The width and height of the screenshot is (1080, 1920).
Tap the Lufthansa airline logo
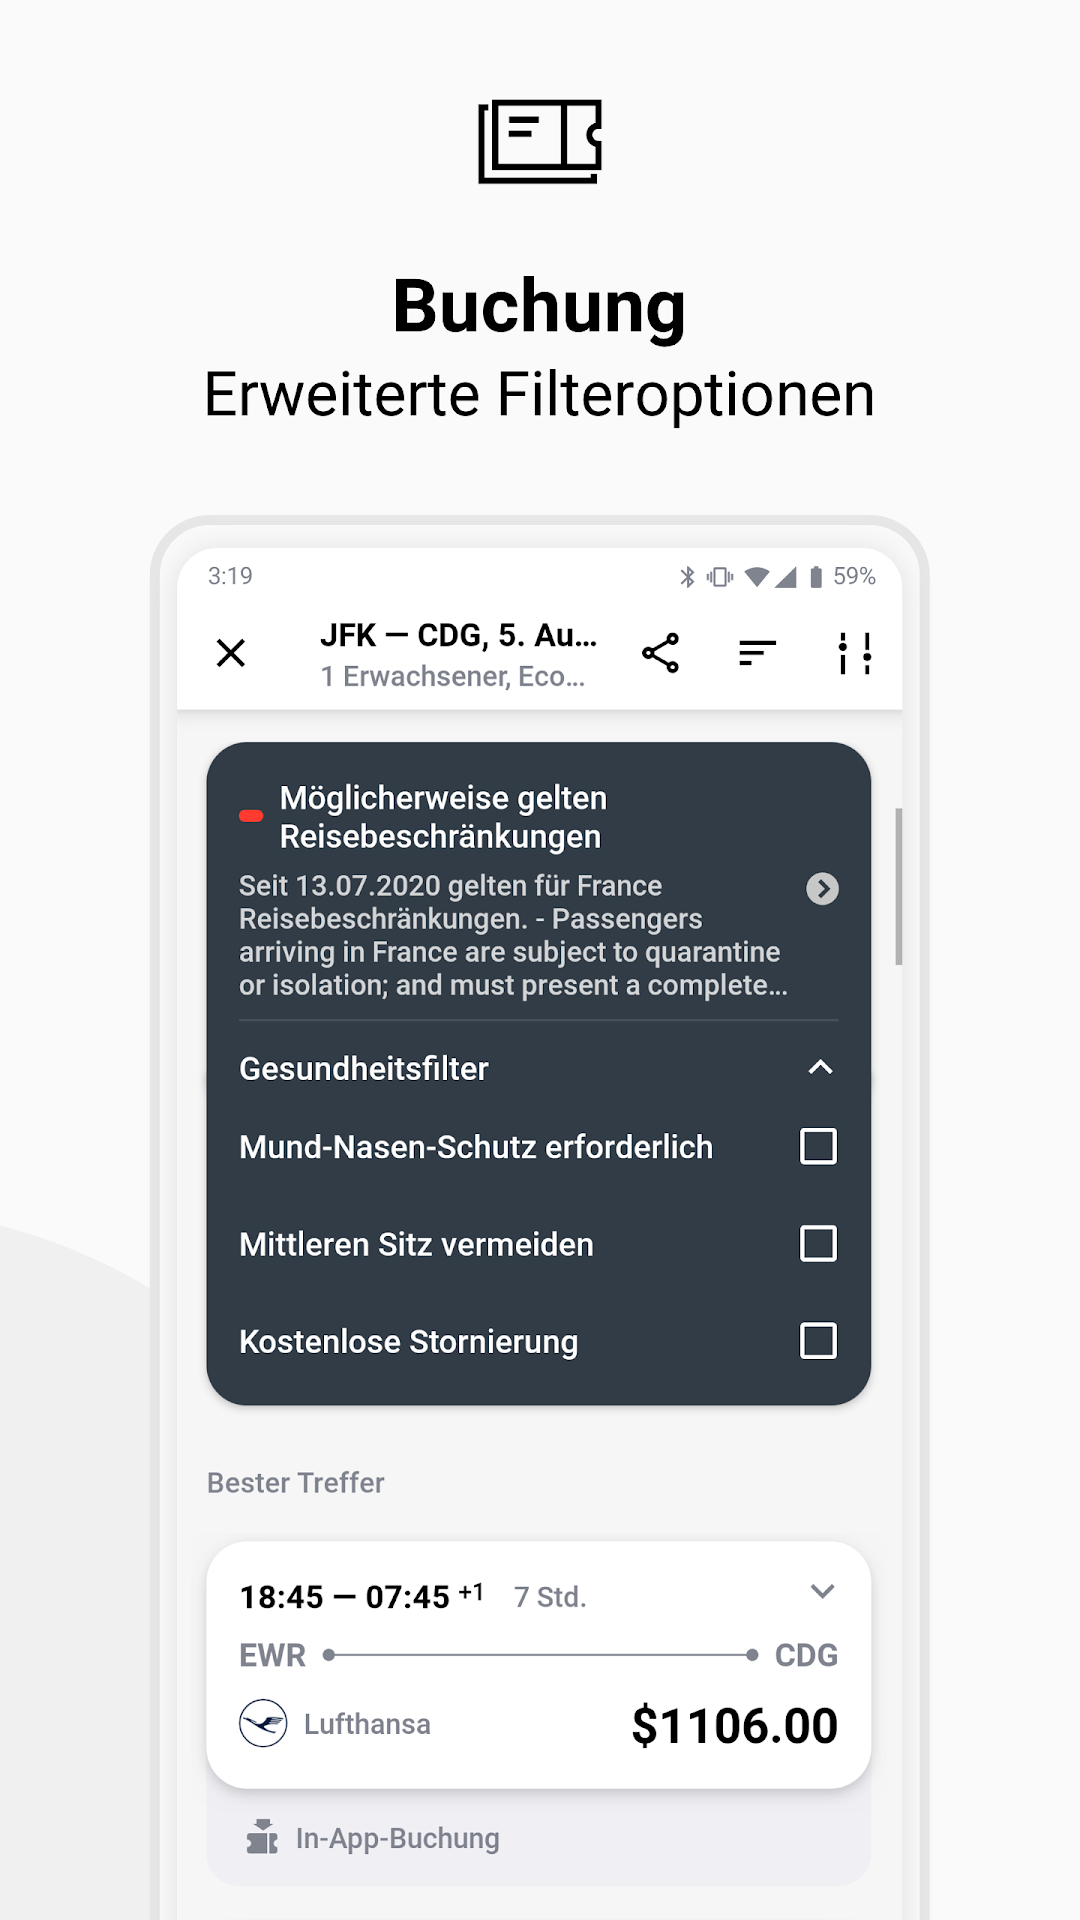[x=263, y=1723]
